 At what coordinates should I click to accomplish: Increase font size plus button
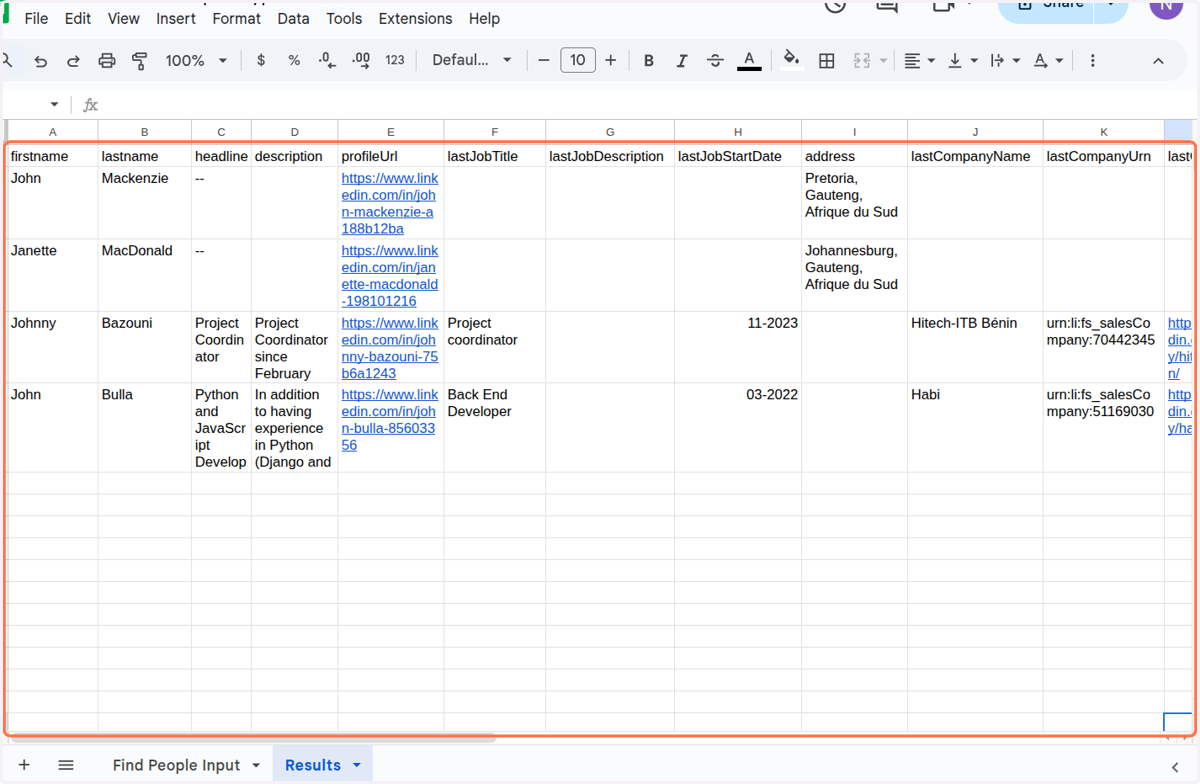click(611, 60)
